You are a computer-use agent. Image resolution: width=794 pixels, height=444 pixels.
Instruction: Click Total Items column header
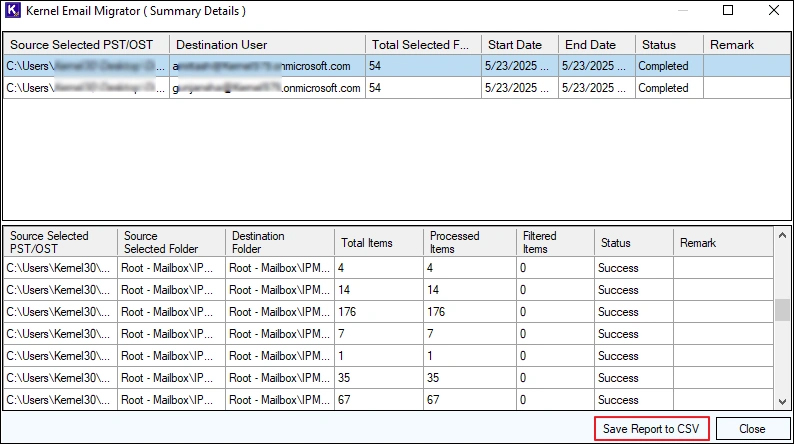click(x=379, y=243)
